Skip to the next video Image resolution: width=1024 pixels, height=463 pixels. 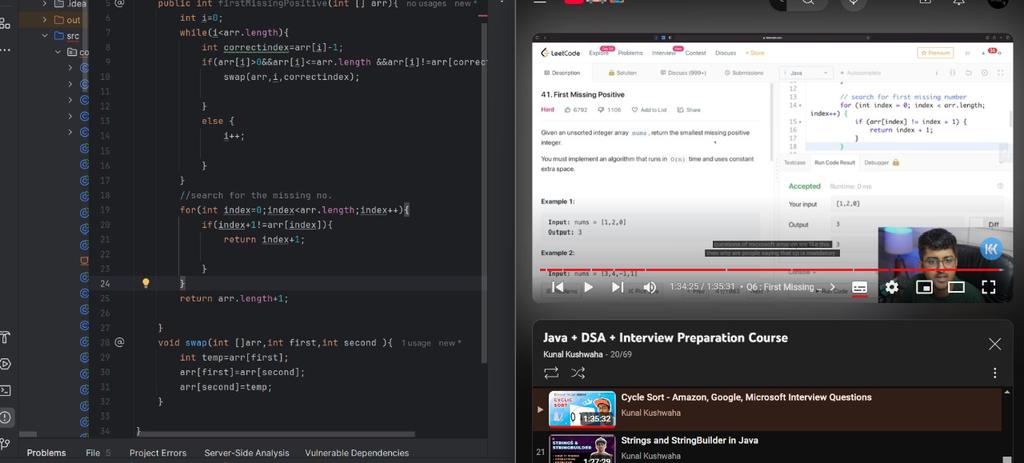617,287
